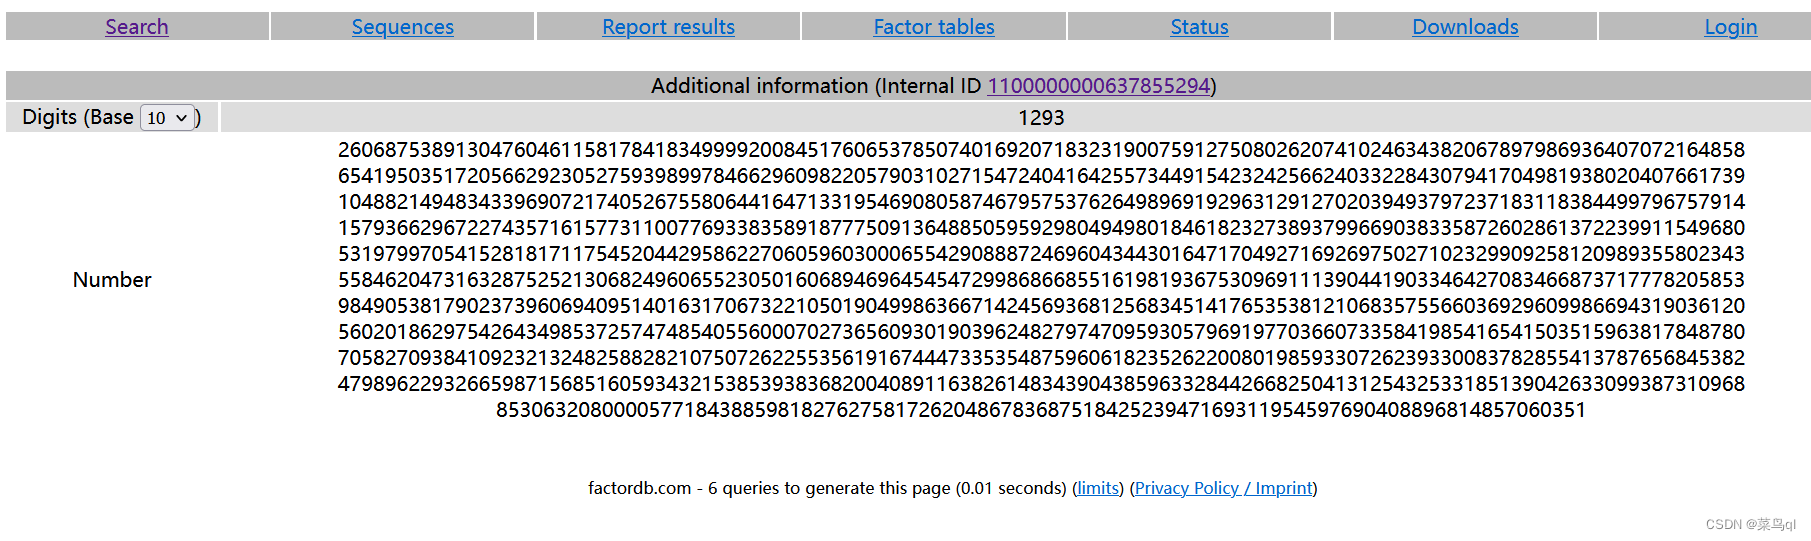This screenshot has height=541, width=1811.
Task: Click the Login link
Action: pyautogui.click(x=1730, y=27)
